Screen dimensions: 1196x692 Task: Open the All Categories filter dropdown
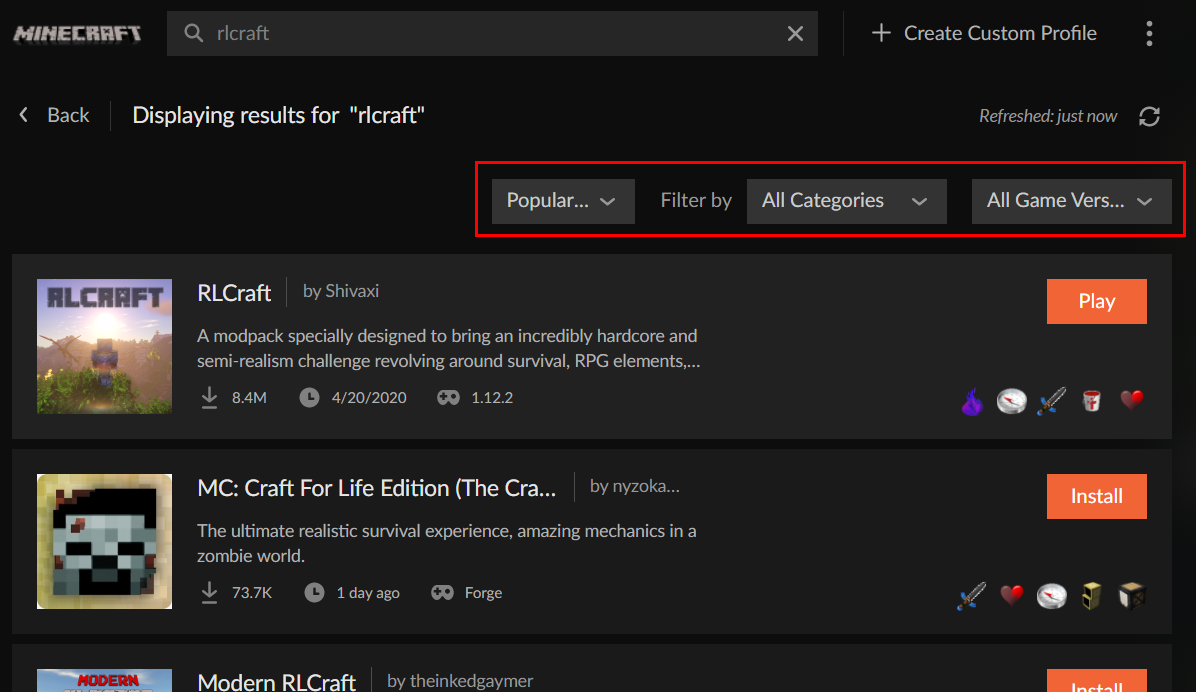pos(847,201)
